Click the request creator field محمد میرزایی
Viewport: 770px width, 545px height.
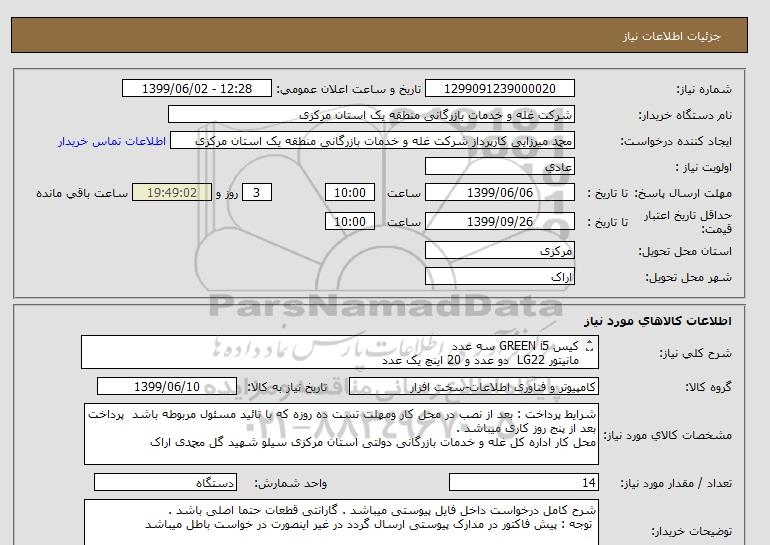pyautogui.click(x=372, y=141)
